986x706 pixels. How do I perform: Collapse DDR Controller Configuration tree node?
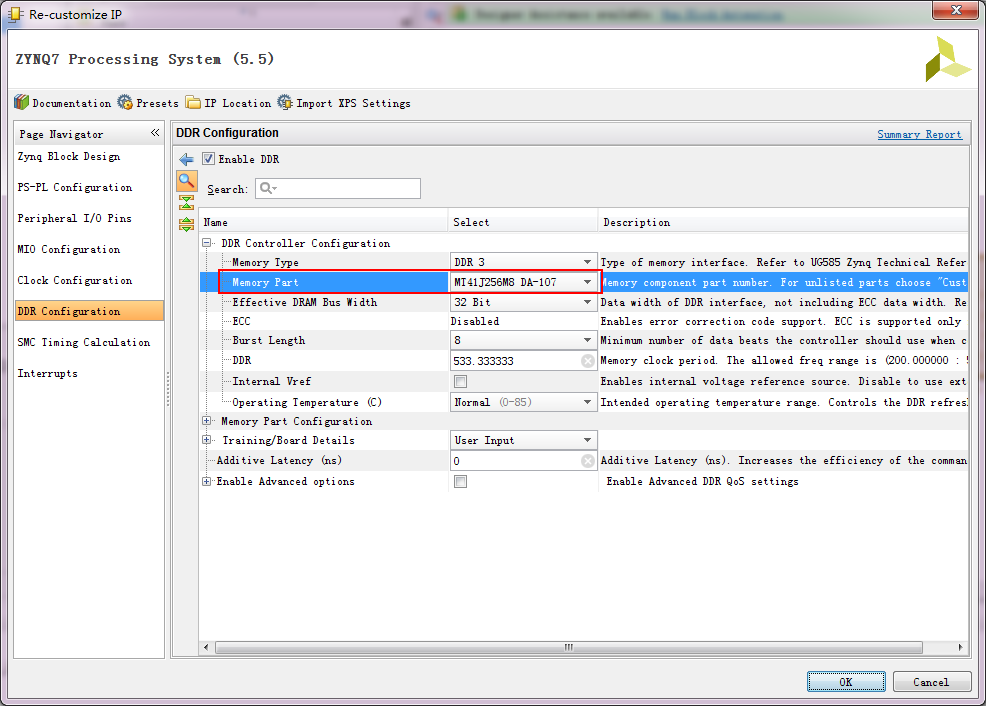[206, 243]
